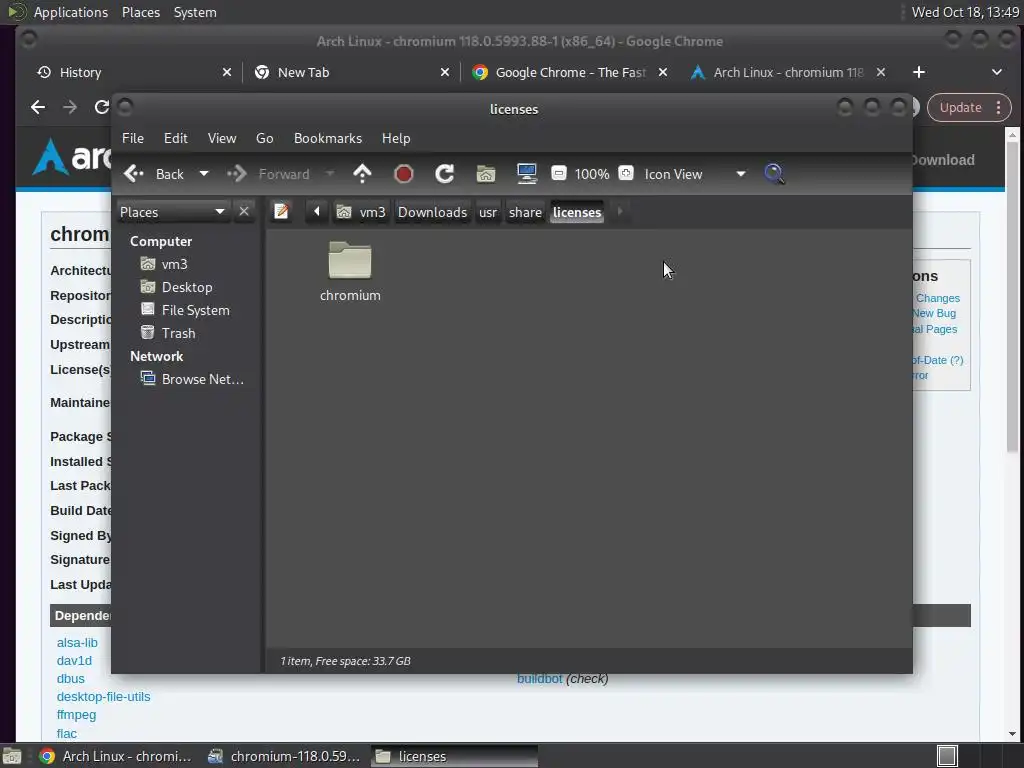Open the Bookmarks menu
The height and width of the screenshot is (768, 1024).
328,138
